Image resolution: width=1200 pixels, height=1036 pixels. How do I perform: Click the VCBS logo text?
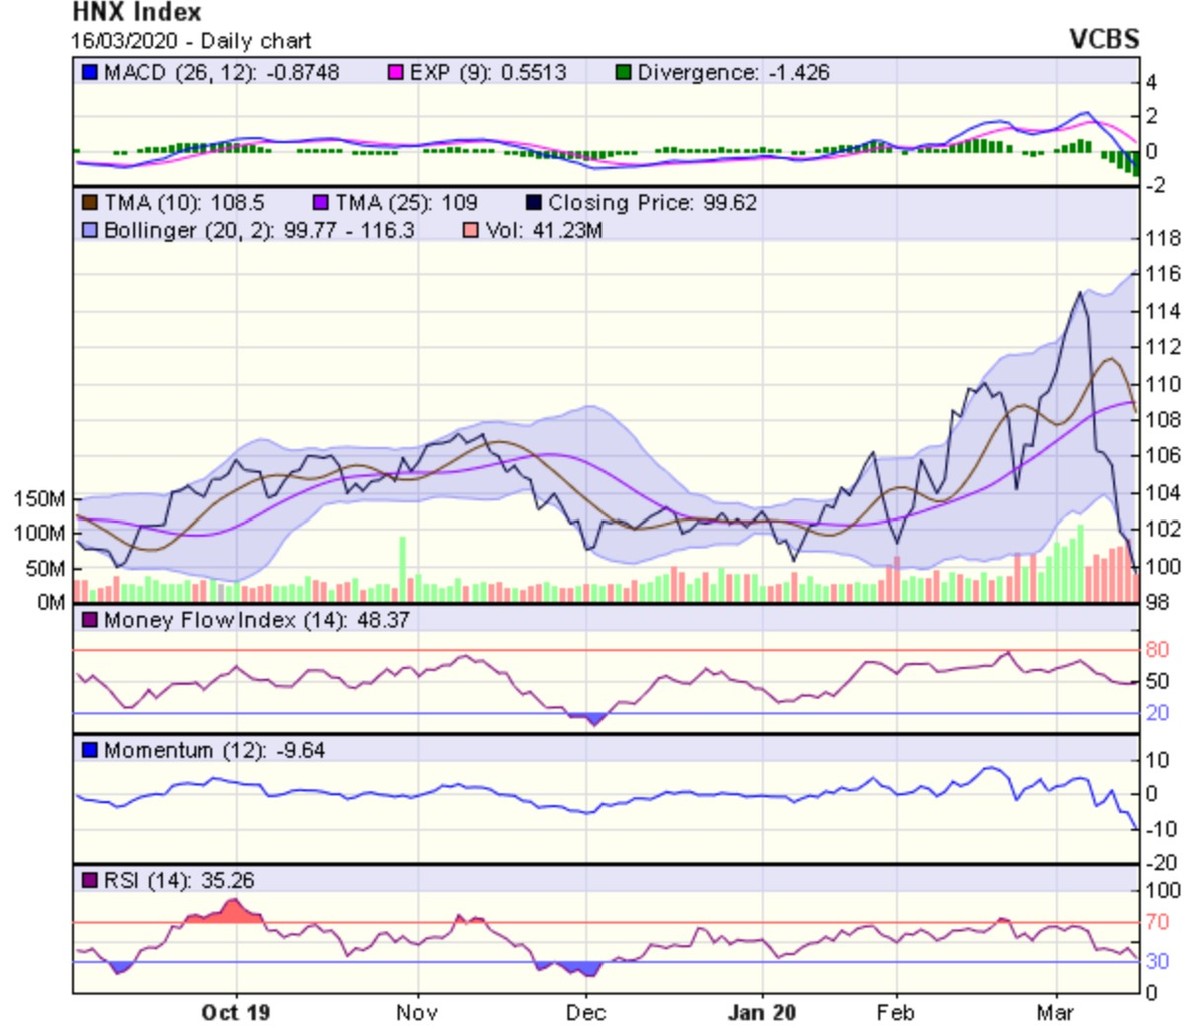coord(1103,39)
